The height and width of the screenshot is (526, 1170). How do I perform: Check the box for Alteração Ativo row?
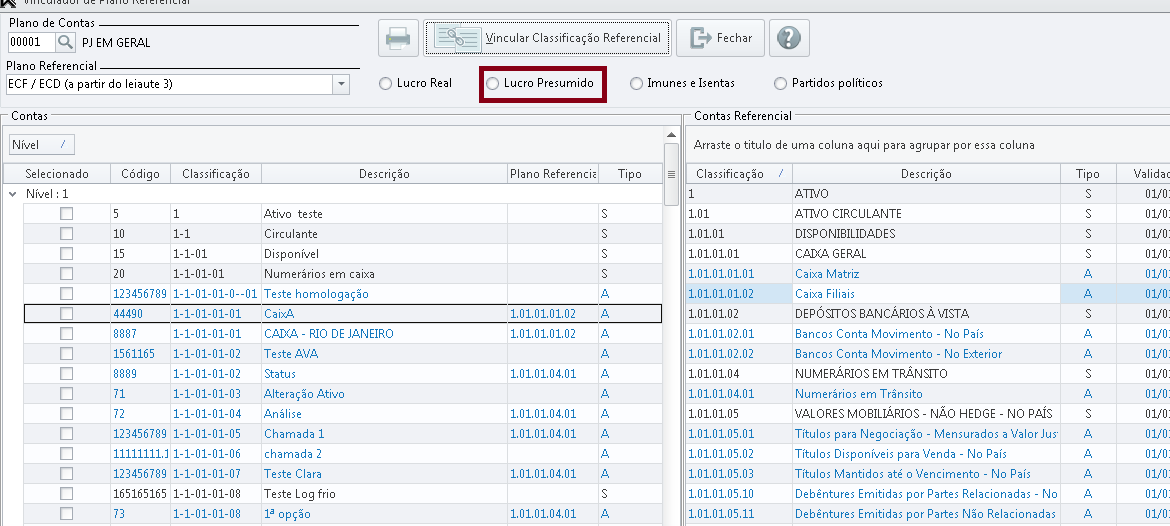tap(66, 394)
